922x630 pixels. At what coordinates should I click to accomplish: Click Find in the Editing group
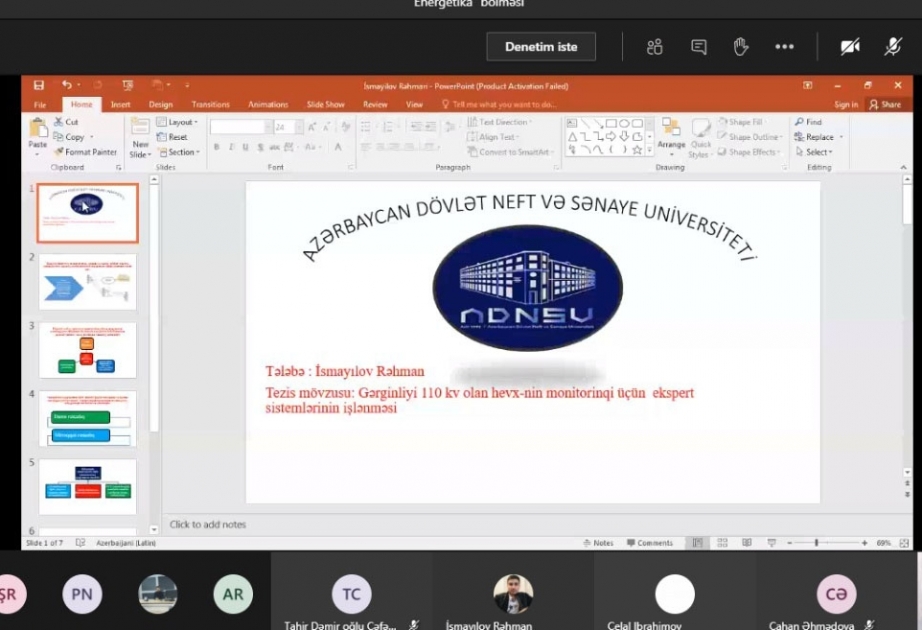(x=808, y=122)
